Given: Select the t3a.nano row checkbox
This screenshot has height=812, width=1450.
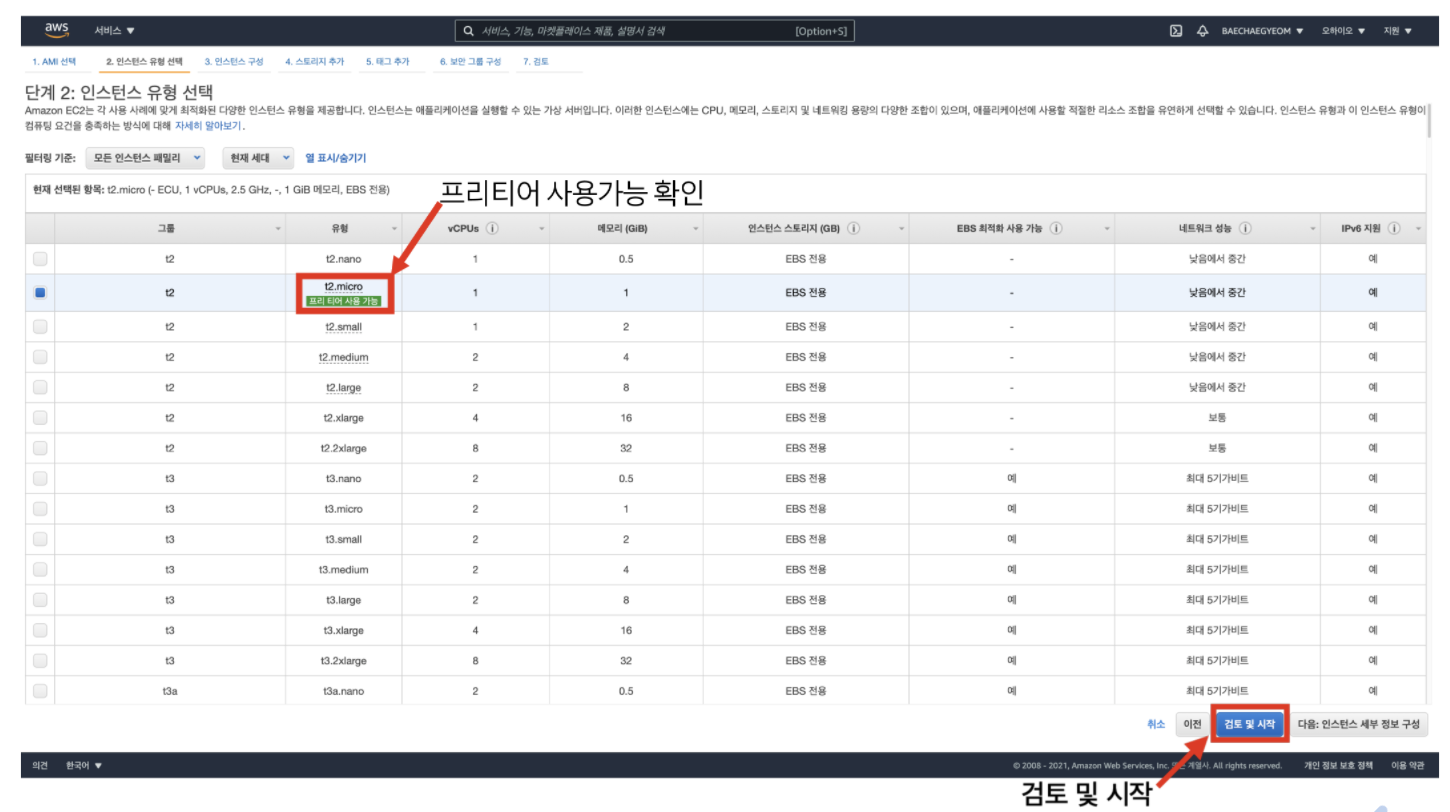Looking at the screenshot, I should click(40, 691).
